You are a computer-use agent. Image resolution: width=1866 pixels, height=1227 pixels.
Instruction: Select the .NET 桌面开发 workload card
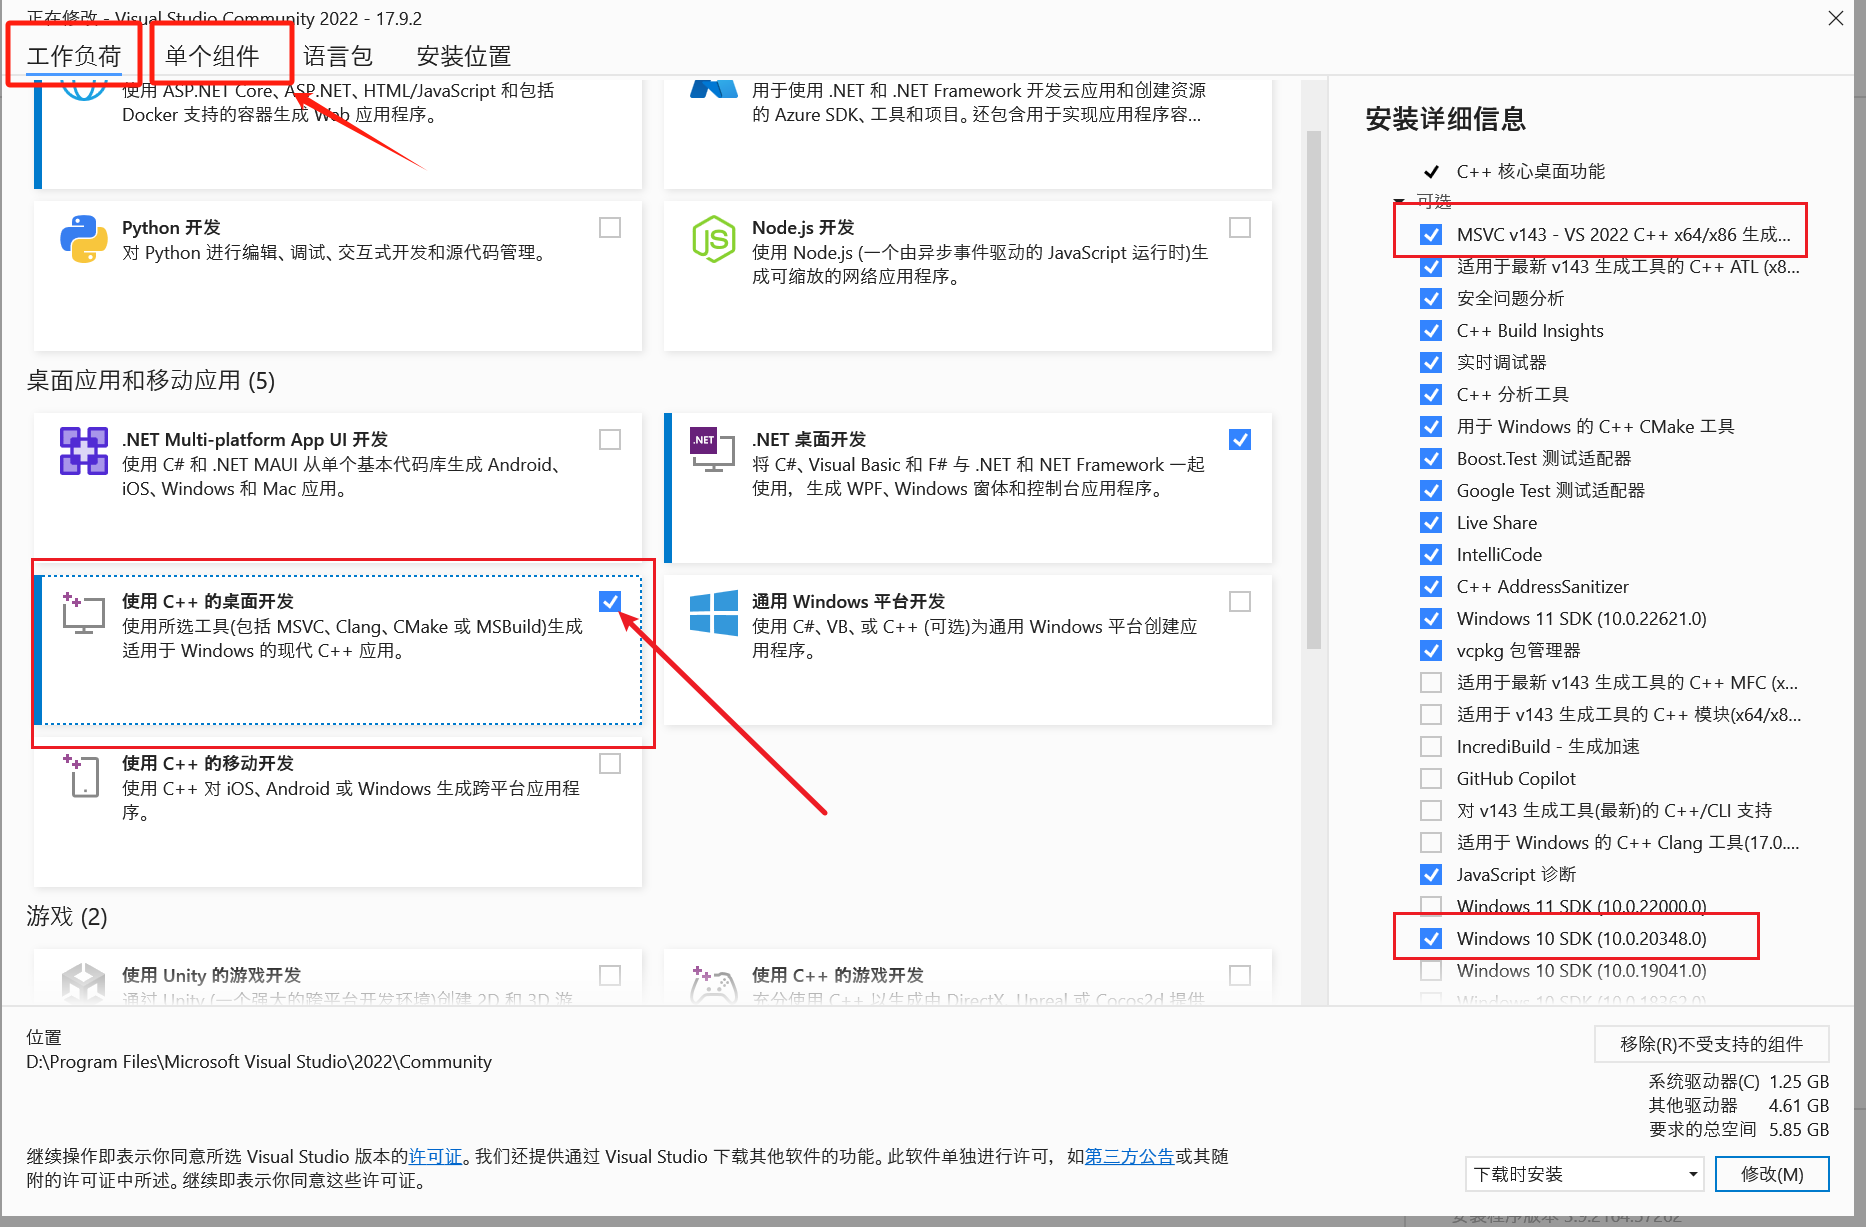[968, 488]
